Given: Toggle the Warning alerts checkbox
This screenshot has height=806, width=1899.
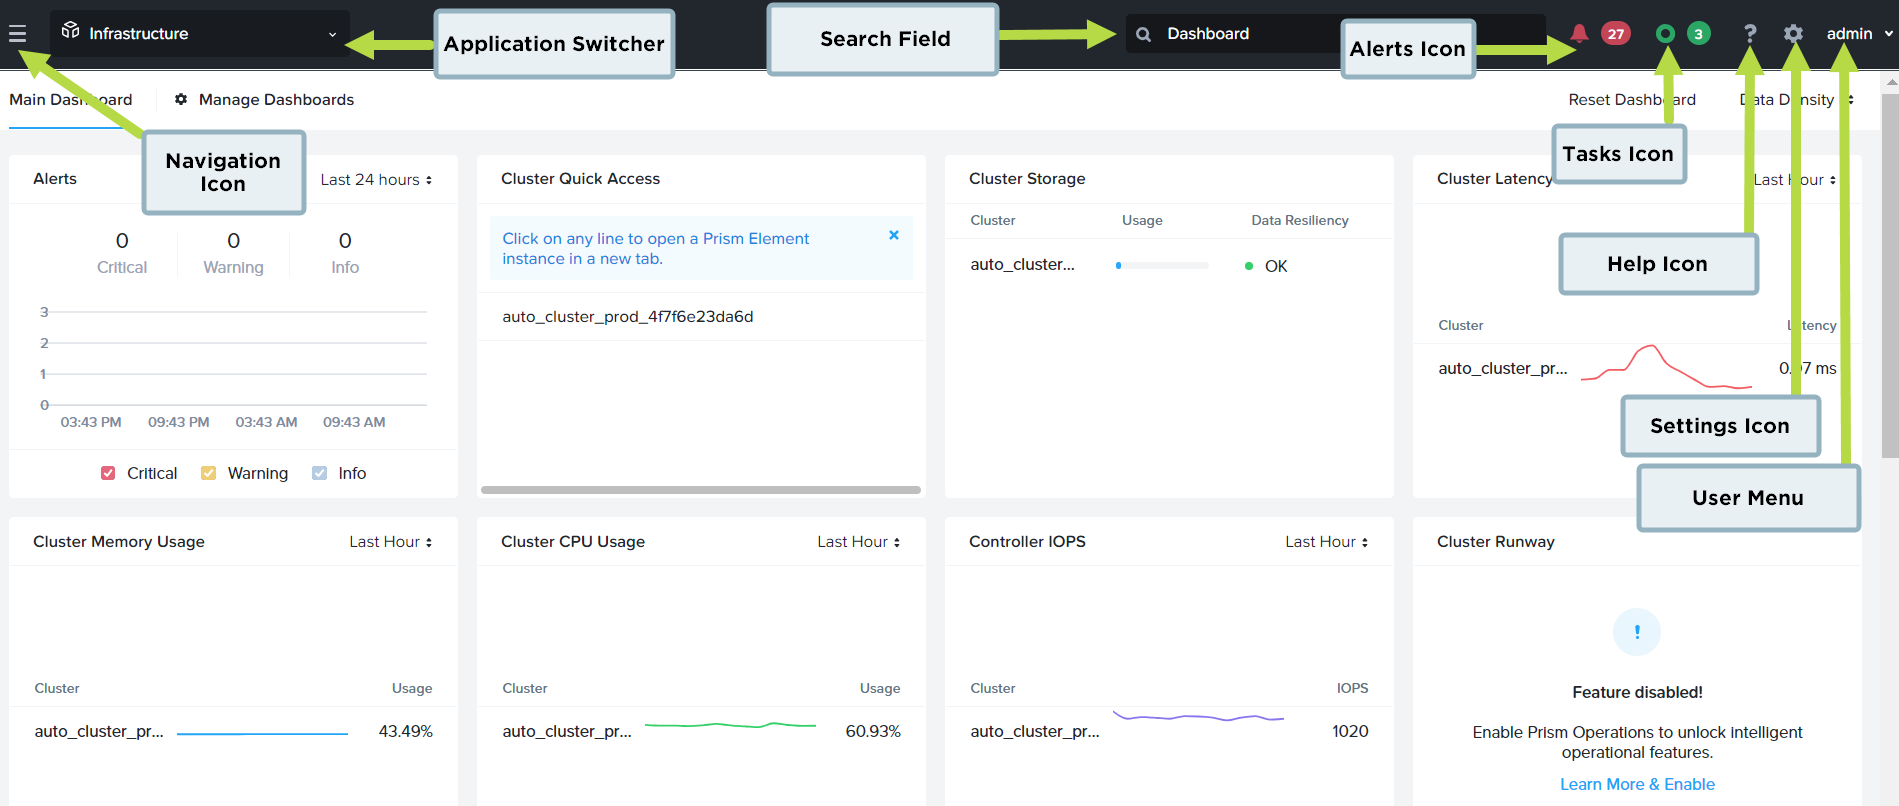Looking at the screenshot, I should click(x=208, y=473).
